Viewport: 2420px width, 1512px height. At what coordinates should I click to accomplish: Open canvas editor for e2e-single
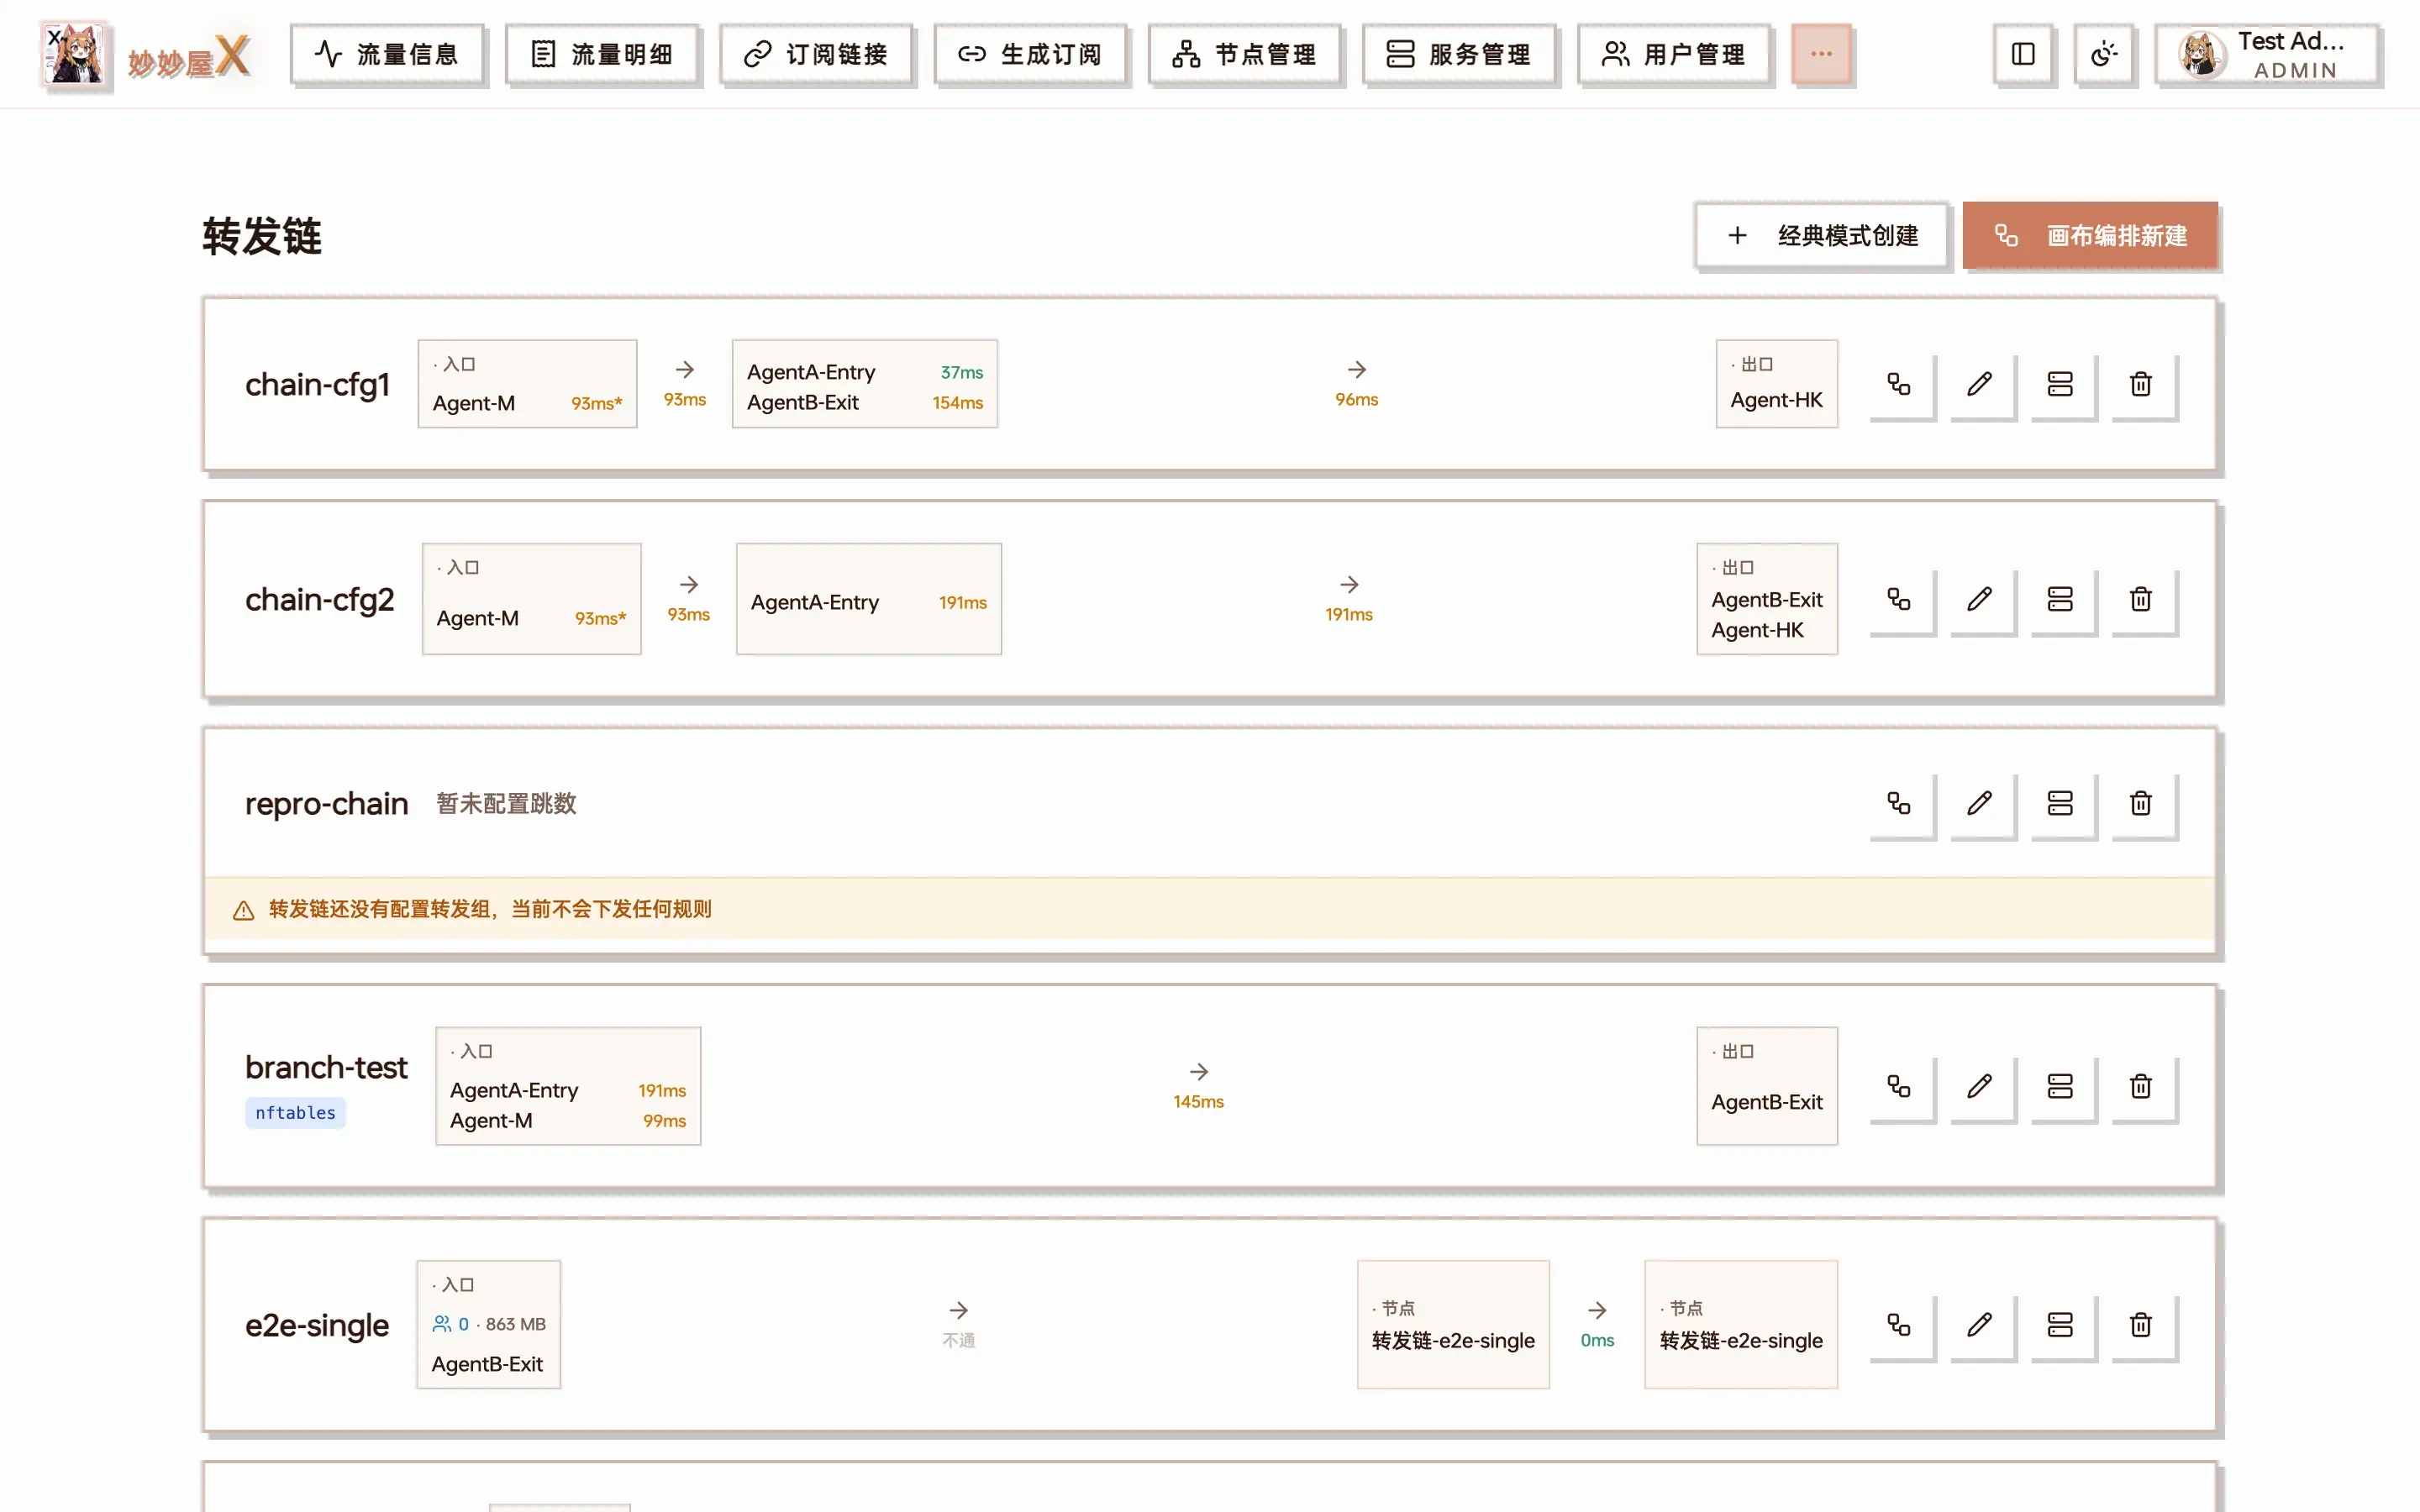pyautogui.click(x=1899, y=1326)
